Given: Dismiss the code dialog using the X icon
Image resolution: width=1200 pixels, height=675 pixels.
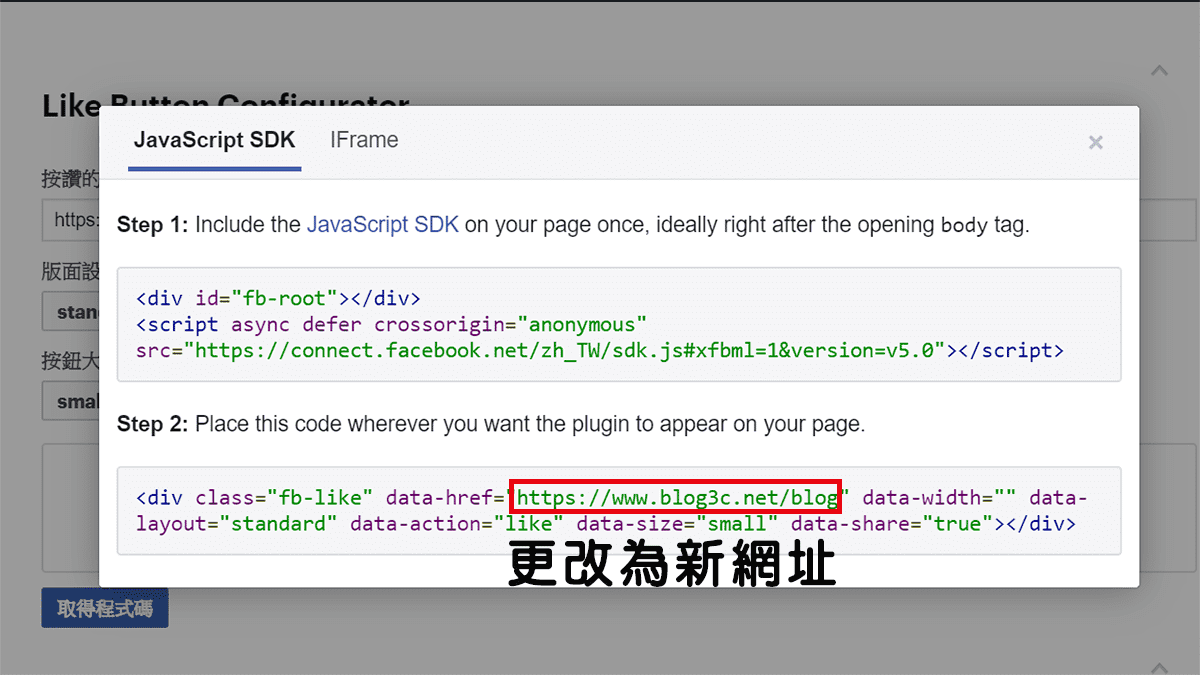Looking at the screenshot, I should click(1095, 142).
